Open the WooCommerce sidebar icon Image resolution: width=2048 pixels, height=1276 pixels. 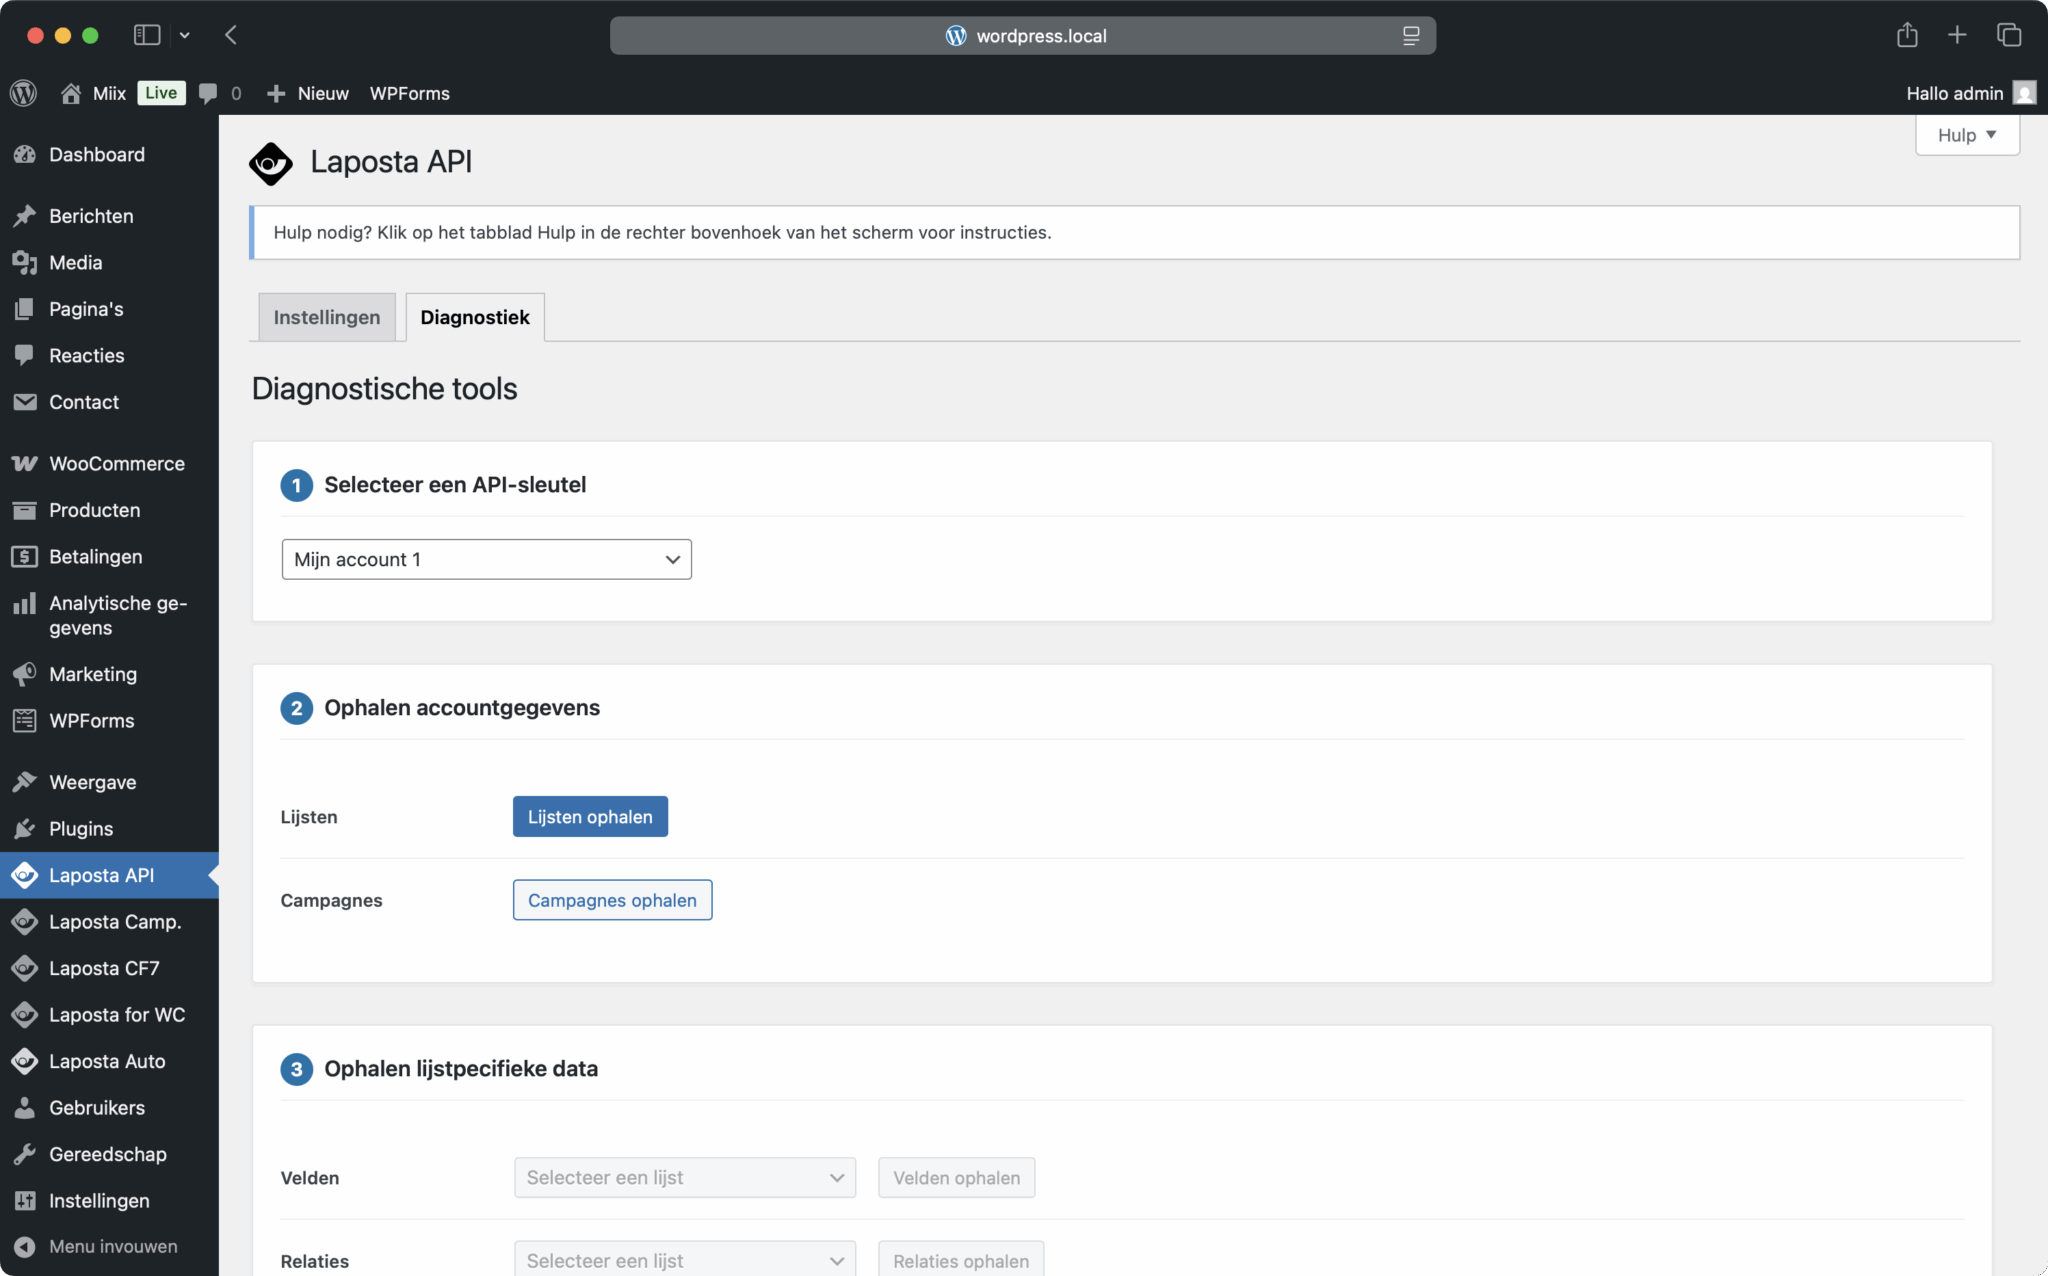pos(24,463)
